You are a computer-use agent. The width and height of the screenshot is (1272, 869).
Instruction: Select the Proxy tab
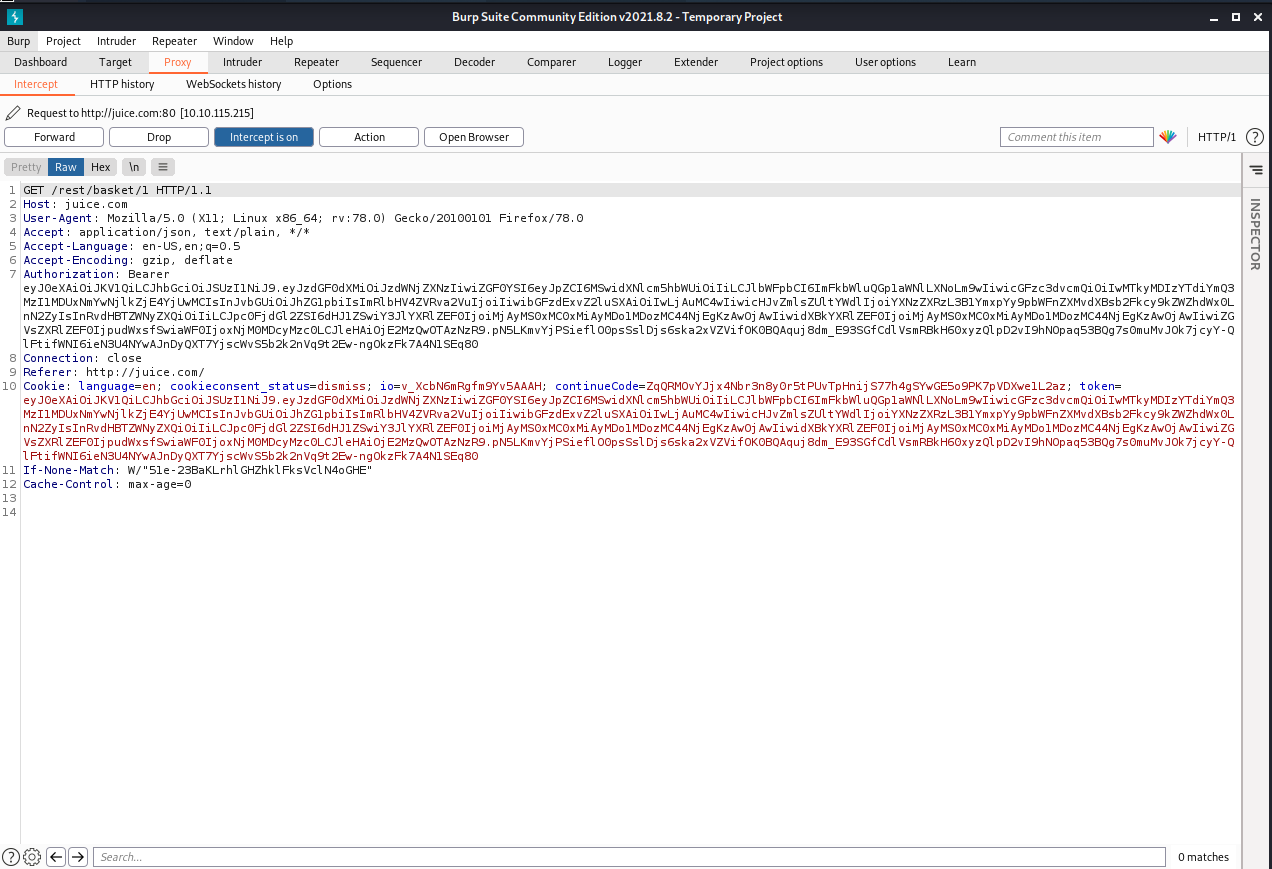coord(178,62)
